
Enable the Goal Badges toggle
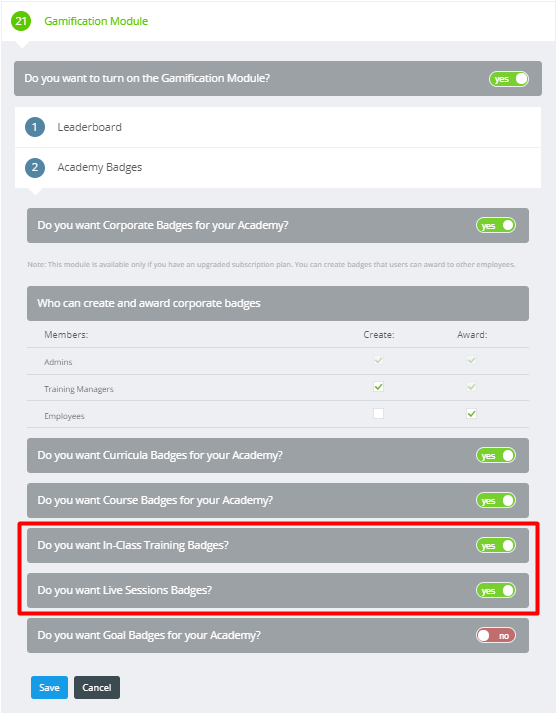[x=496, y=635]
